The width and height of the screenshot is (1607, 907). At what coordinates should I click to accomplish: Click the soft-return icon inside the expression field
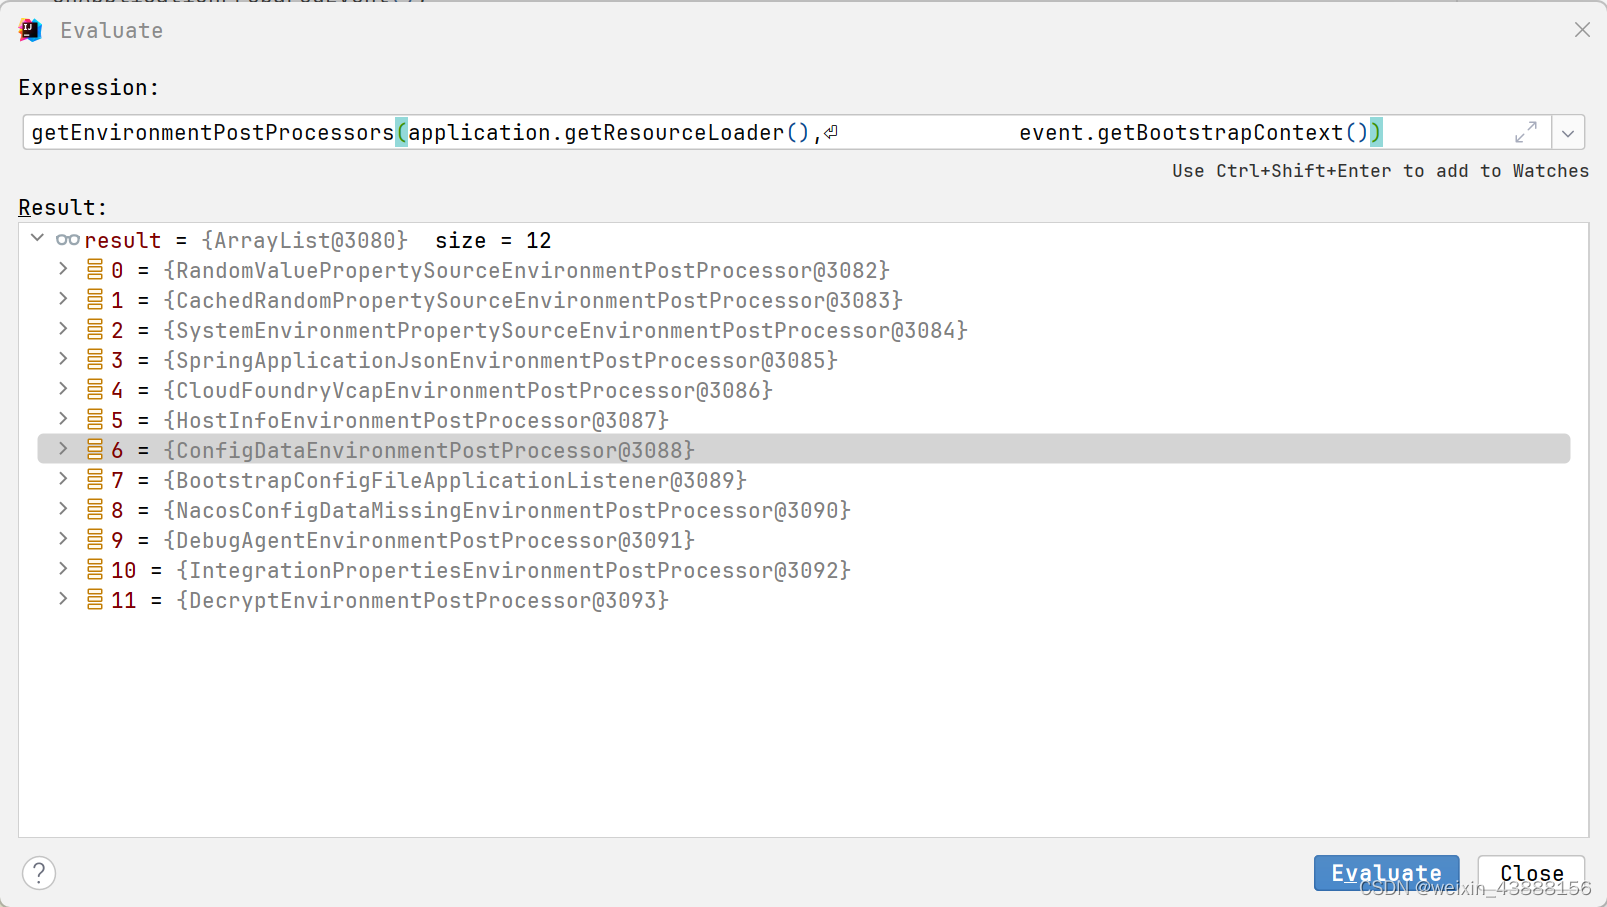pos(831,131)
